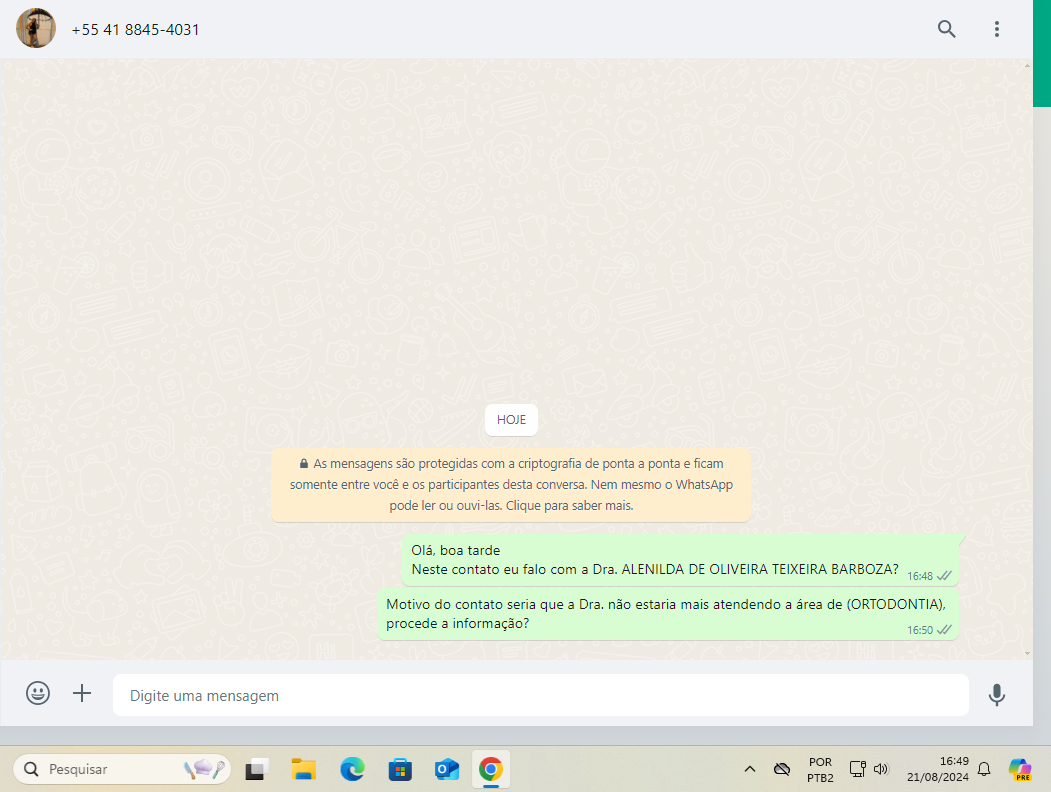
Task: Click the chat scrollbar up arrow
Action: pyautogui.click(x=1028, y=65)
